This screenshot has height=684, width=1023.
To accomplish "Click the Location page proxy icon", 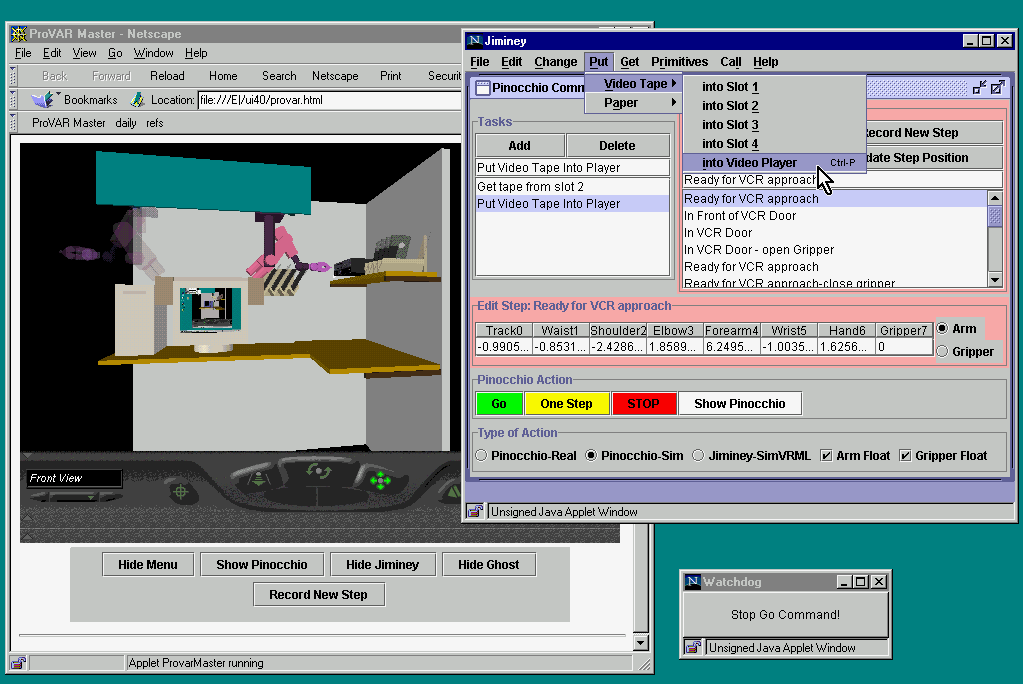I will (138, 100).
